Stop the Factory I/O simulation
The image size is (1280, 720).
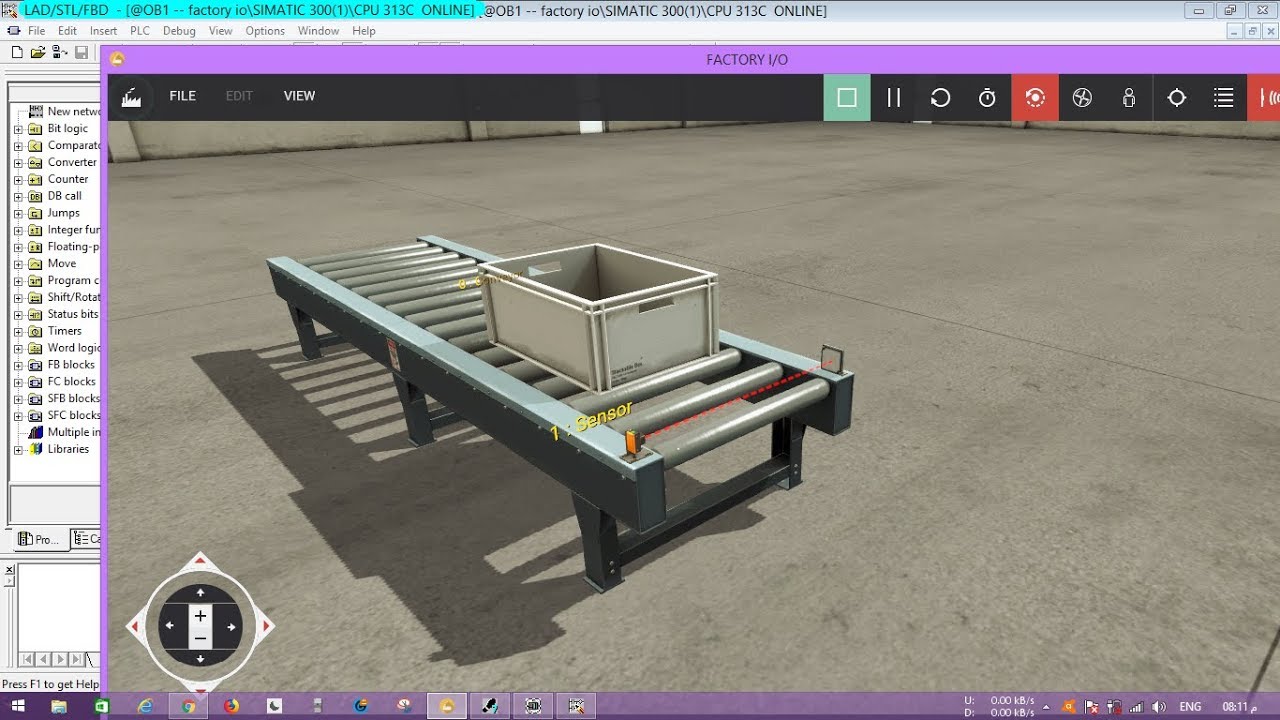(847, 97)
